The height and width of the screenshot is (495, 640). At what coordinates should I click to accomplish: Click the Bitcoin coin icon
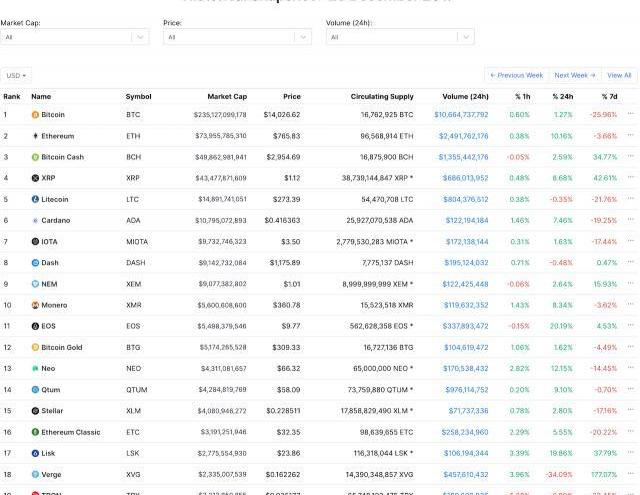click(x=35, y=115)
